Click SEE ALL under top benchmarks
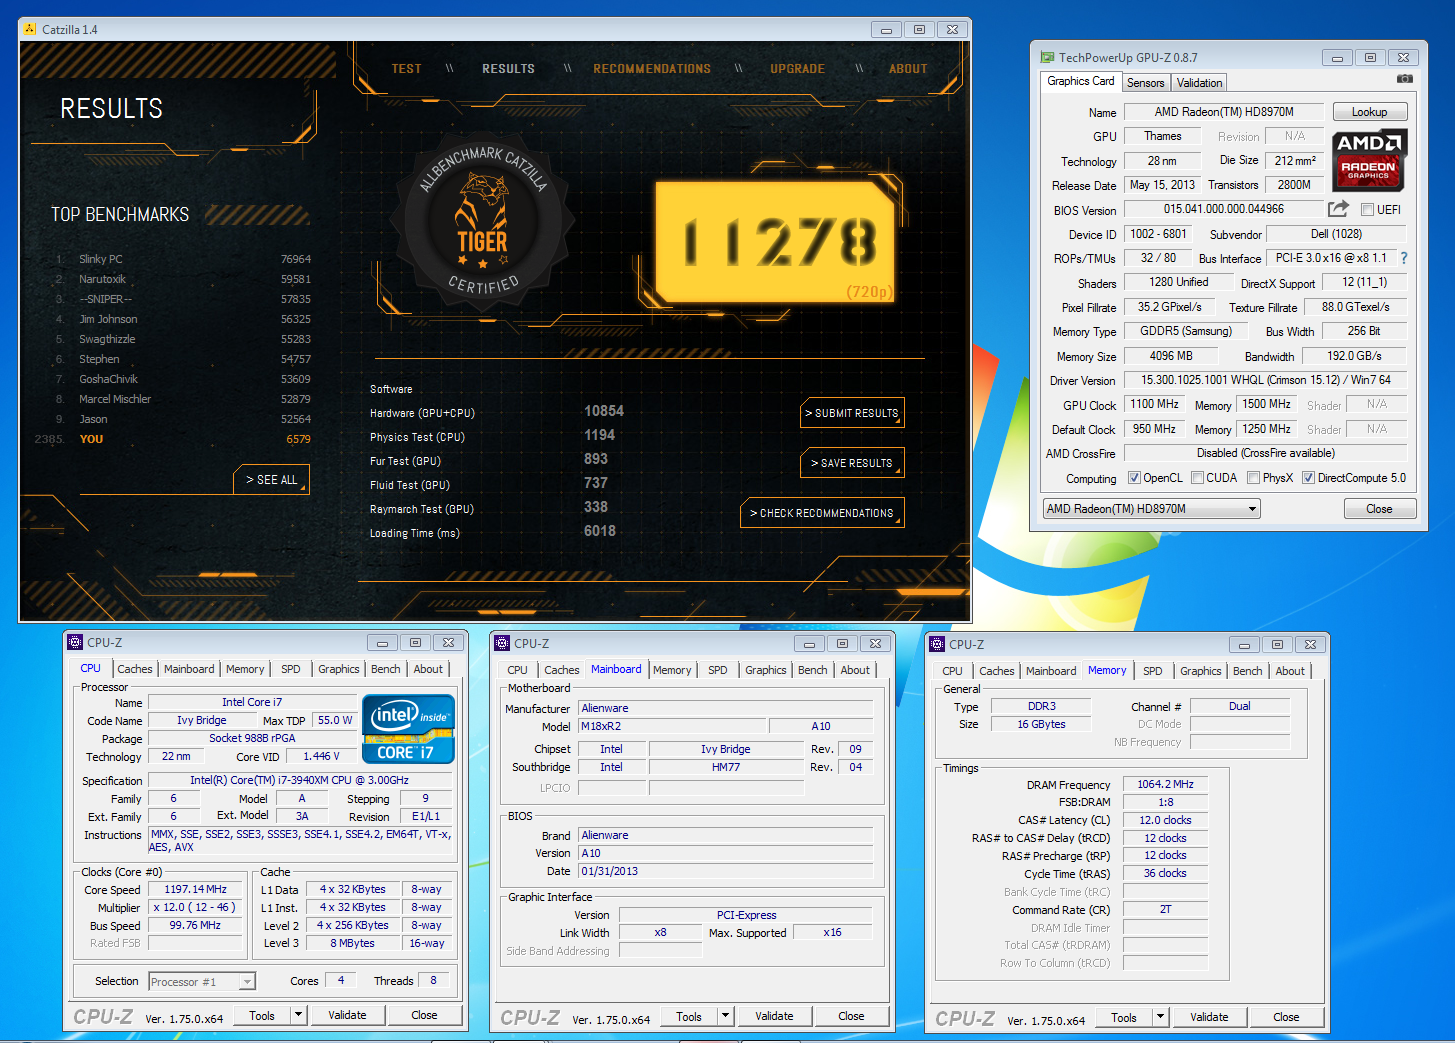1455x1043 pixels. coord(272,480)
